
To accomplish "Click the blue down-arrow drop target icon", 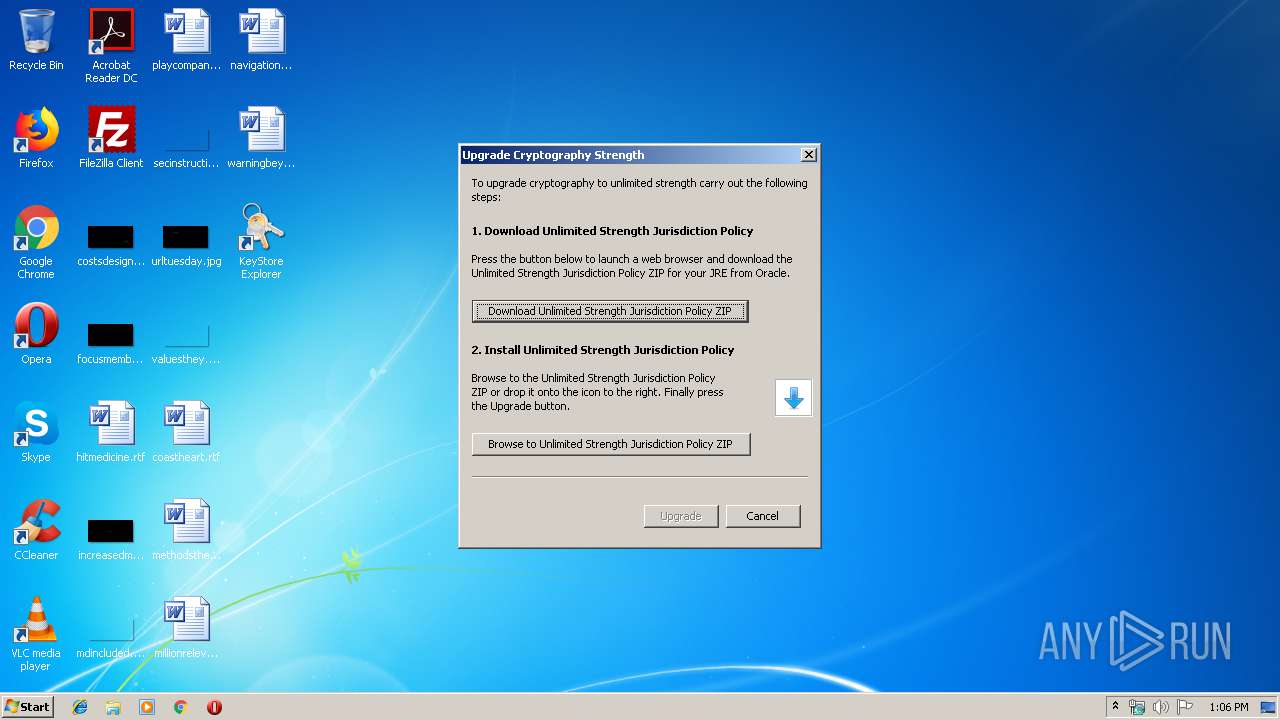I will (793, 398).
